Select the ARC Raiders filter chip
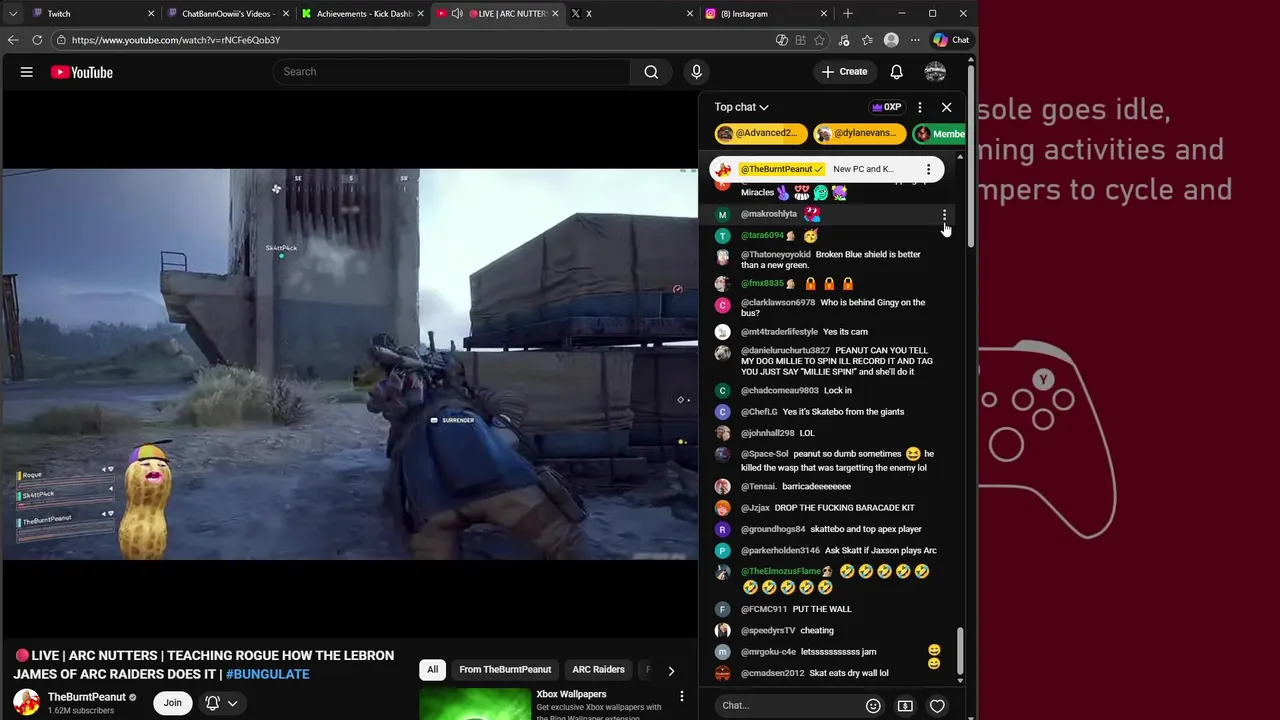The image size is (1280, 720). point(598,670)
